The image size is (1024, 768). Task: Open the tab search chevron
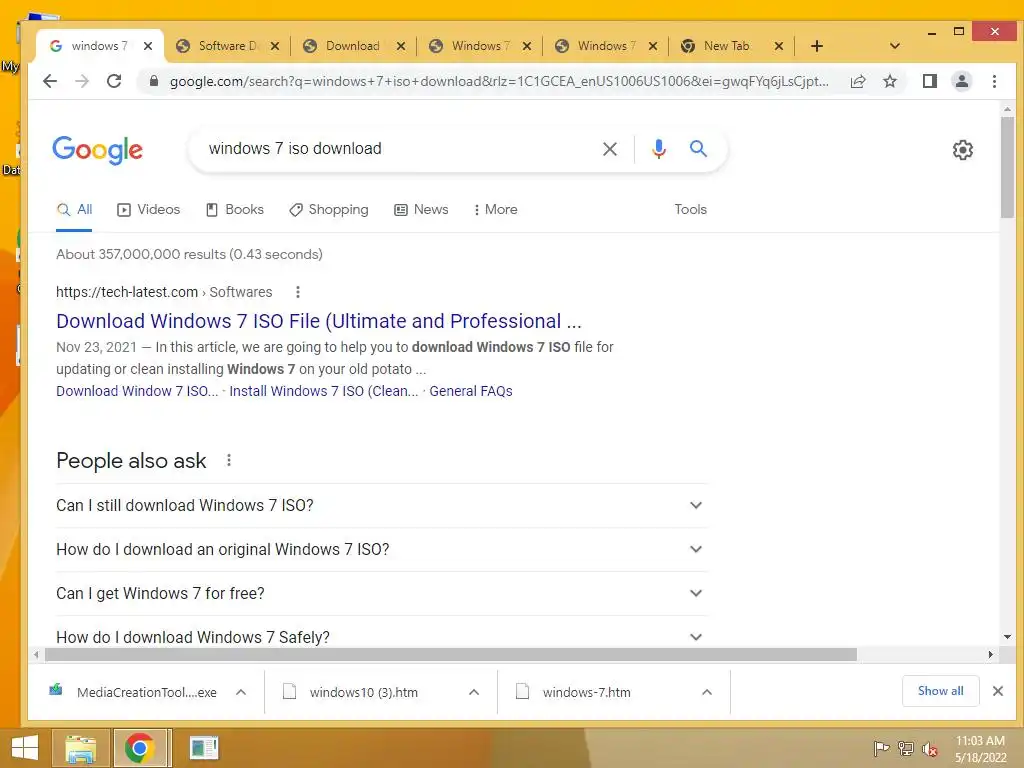pos(895,46)
